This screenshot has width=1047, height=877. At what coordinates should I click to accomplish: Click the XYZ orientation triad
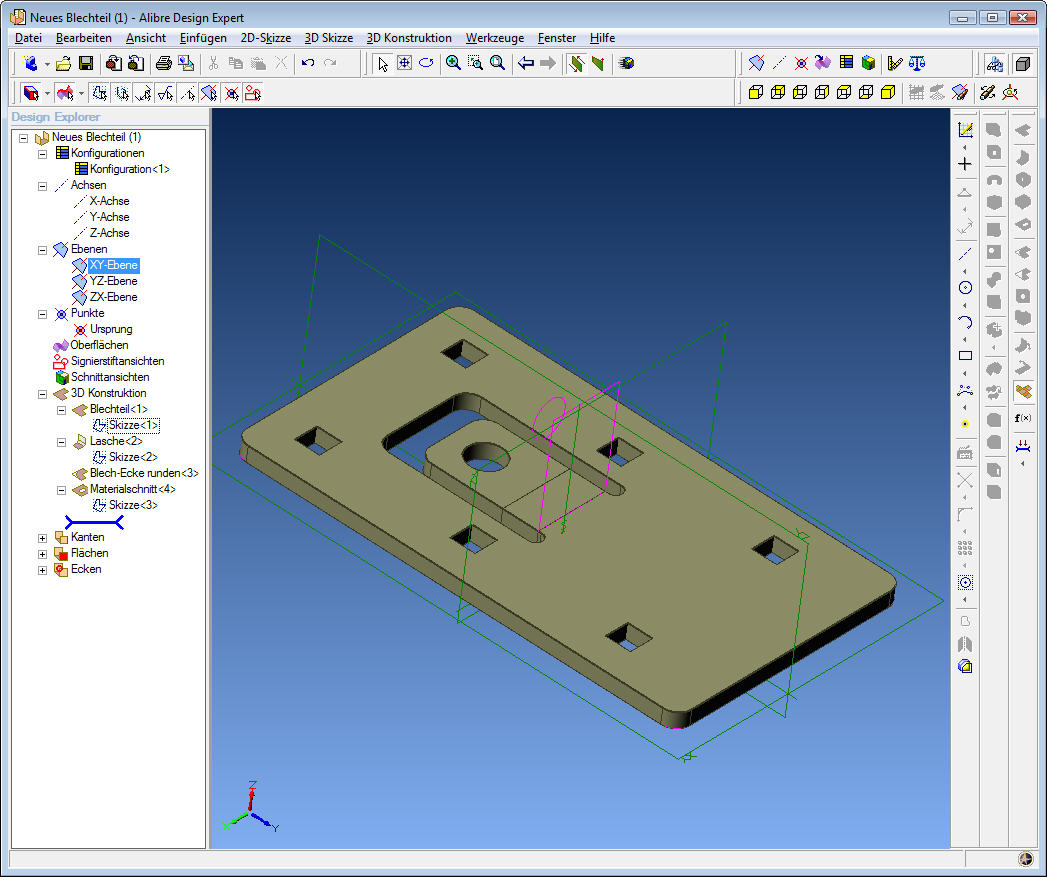pyautogui.click(x=251, y=807)
